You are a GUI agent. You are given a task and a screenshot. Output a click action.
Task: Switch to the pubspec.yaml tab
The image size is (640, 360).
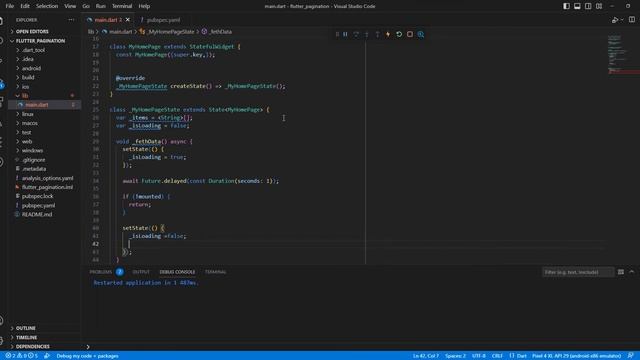pyautogui.click(x=160, y=20)
